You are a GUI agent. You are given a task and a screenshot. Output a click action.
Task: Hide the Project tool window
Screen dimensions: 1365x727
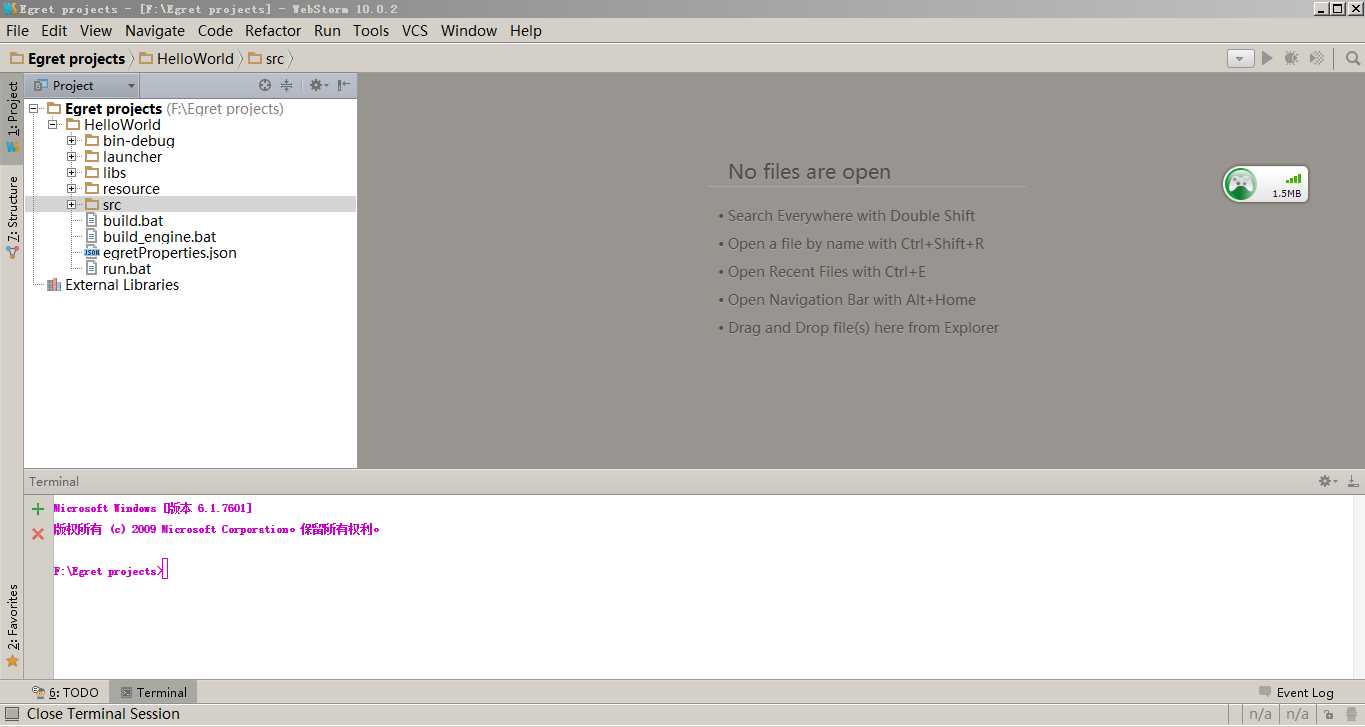tap(343, 86)
